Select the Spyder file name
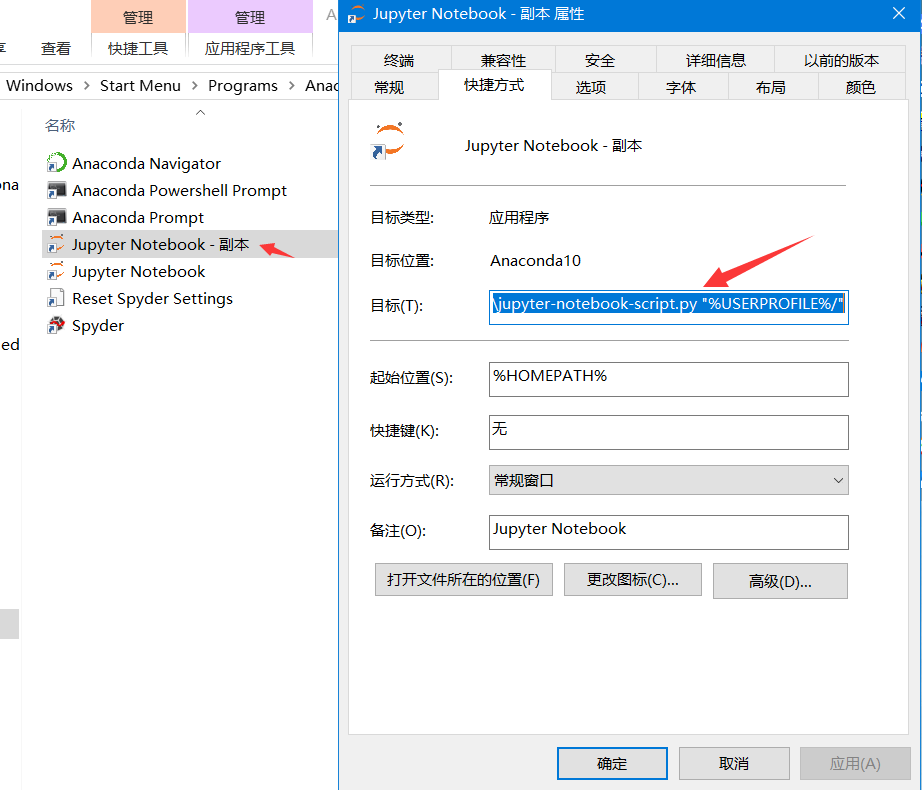 pos(98,326)
